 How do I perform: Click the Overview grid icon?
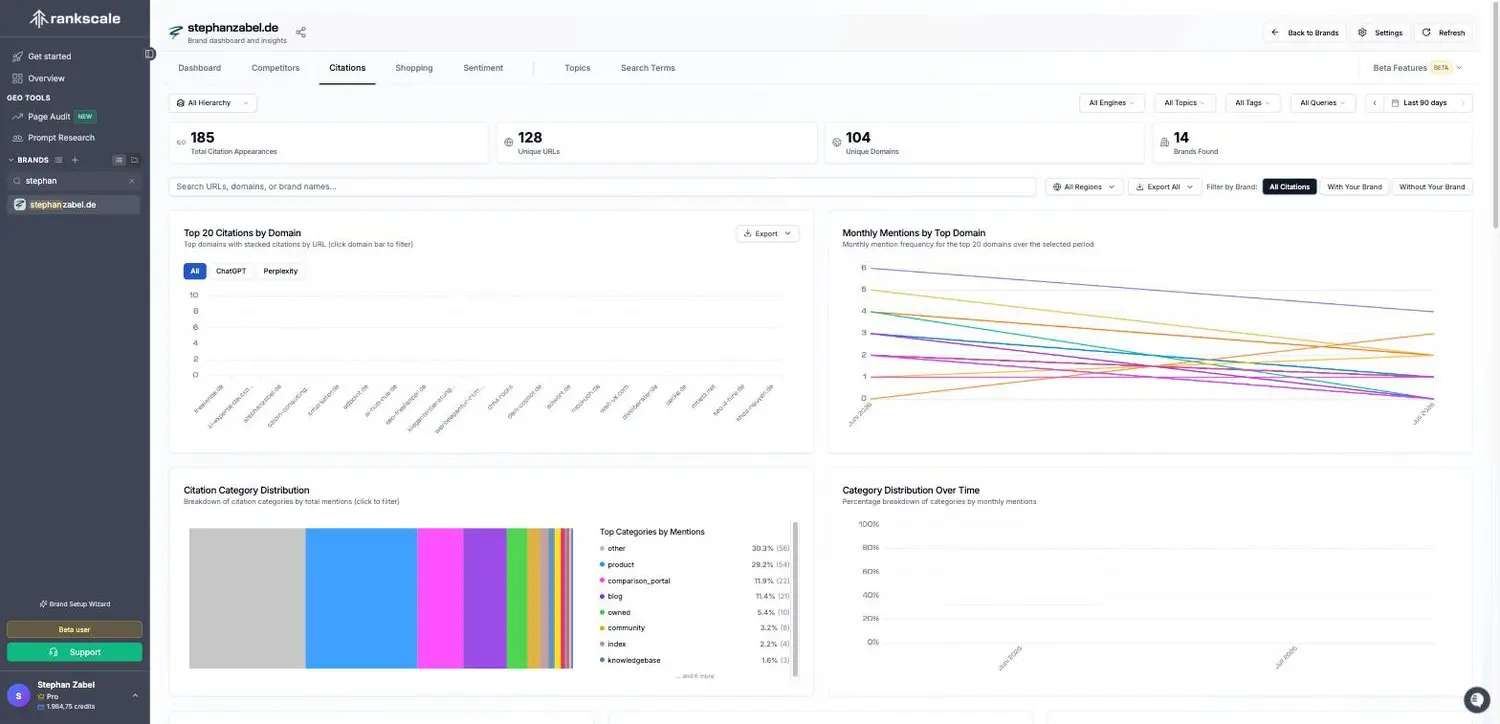coord(17,78)
